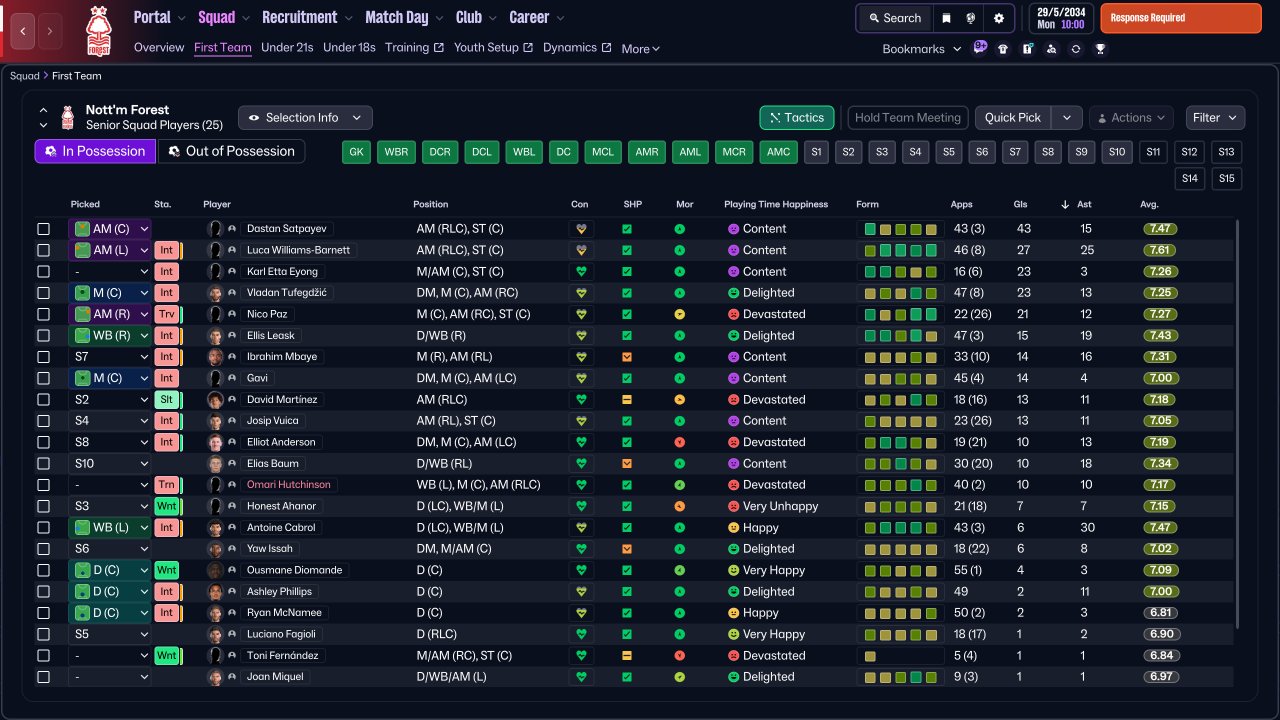Go forward with the right arrow button

pos(49,31)
